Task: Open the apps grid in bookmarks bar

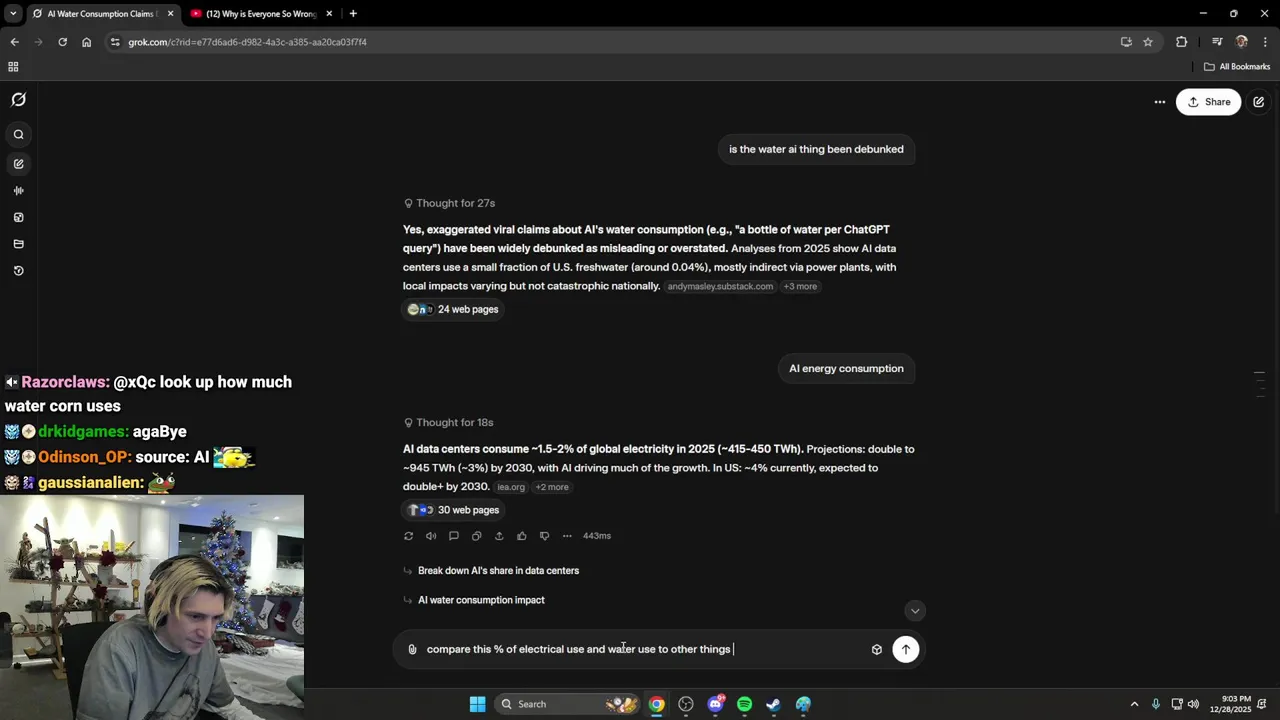Action: [x=13, y=67]
